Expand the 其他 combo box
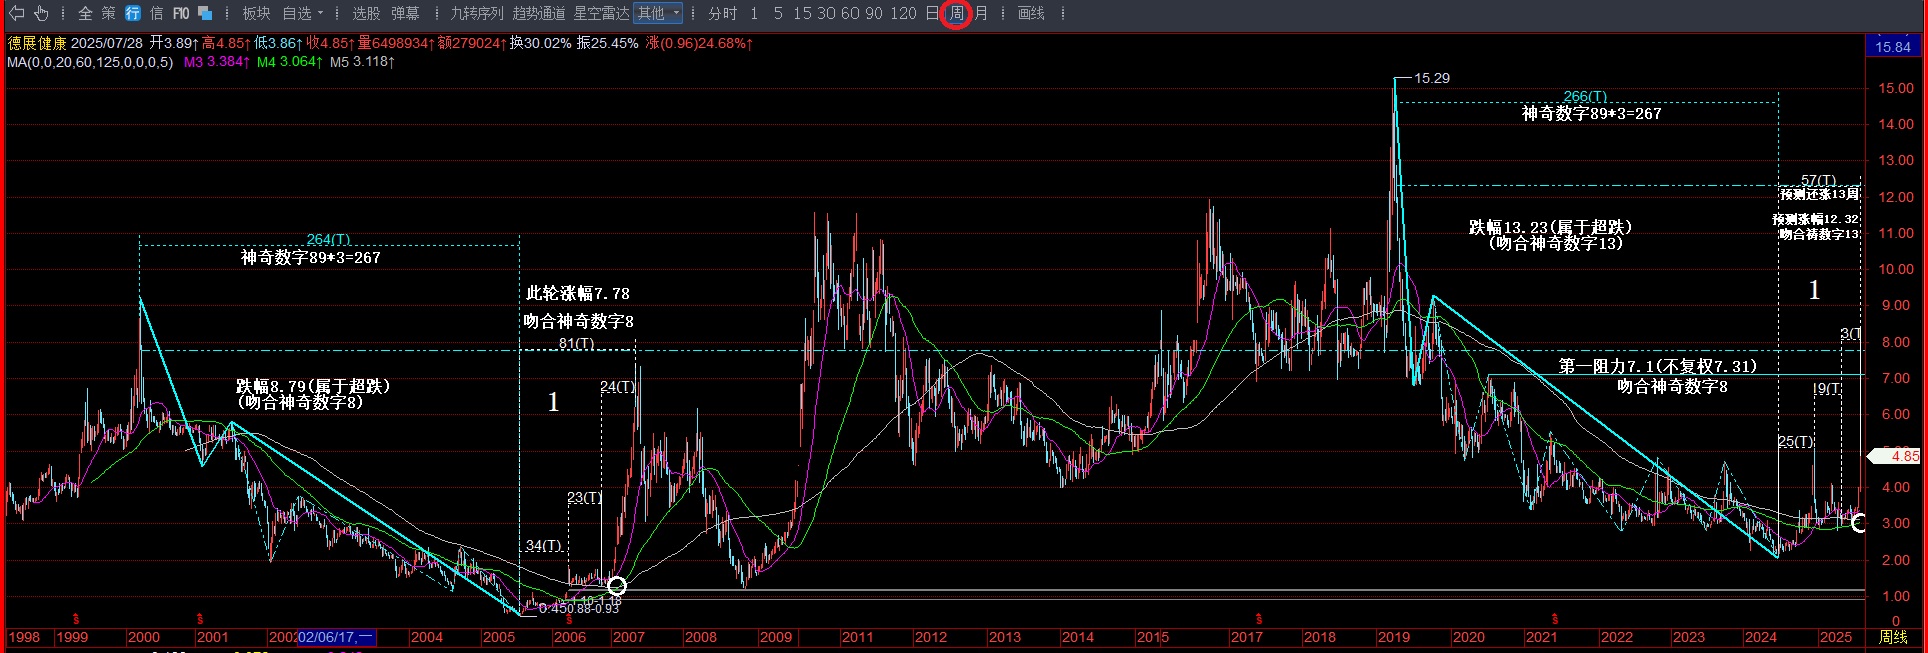The width and height of the screenshot is (1928, 653). click(x=659, y=13)
